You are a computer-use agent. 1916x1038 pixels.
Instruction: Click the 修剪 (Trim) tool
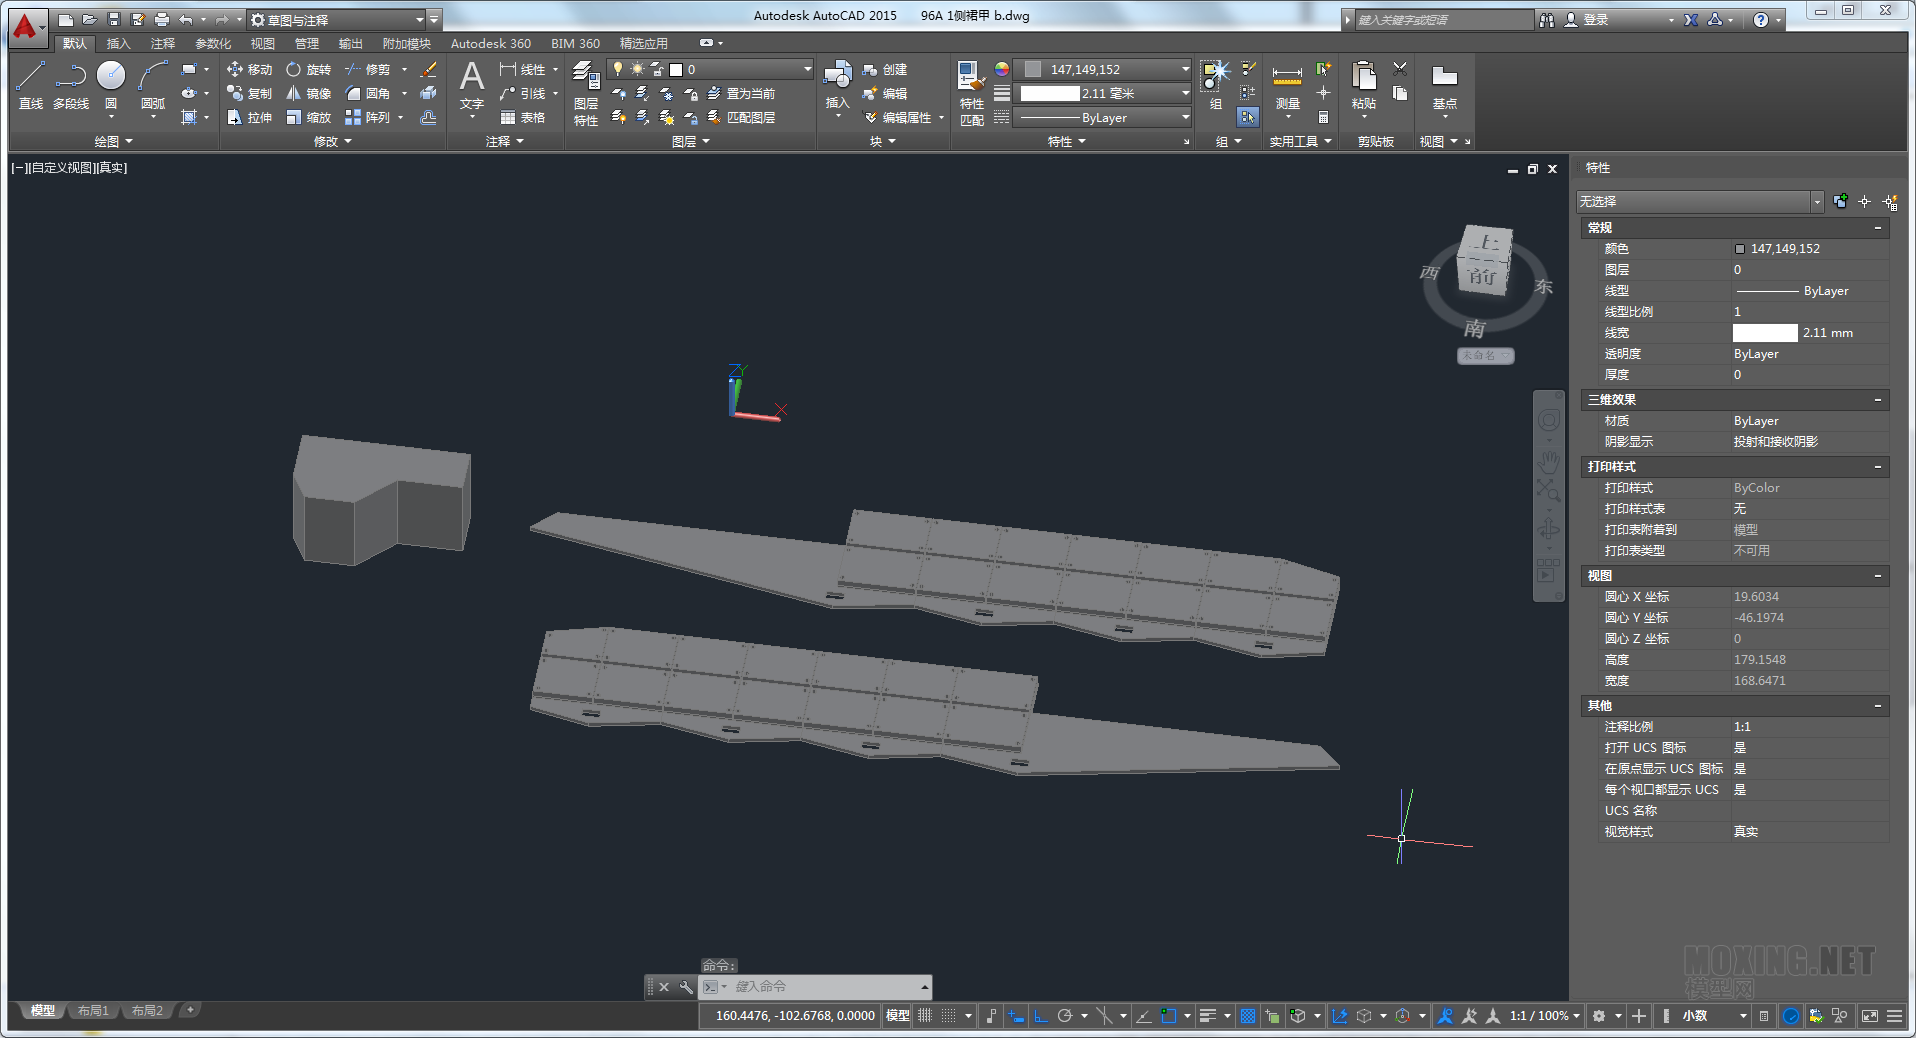click(368, 69)
